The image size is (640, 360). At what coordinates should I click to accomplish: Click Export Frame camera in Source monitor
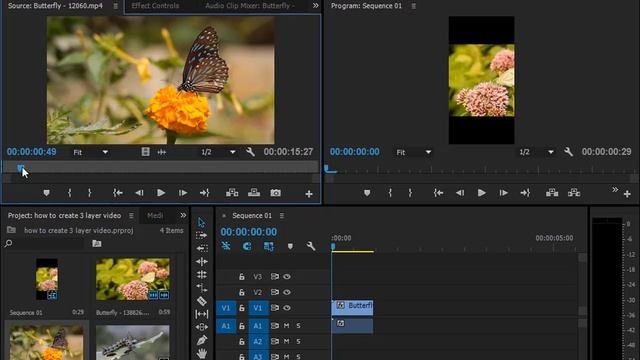coord(276,193)
